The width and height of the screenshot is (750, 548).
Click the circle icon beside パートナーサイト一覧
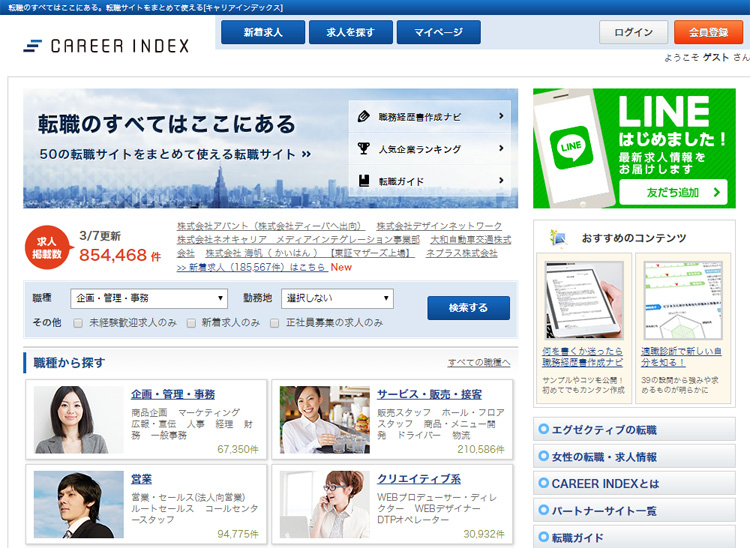click(x=543, y=510)
